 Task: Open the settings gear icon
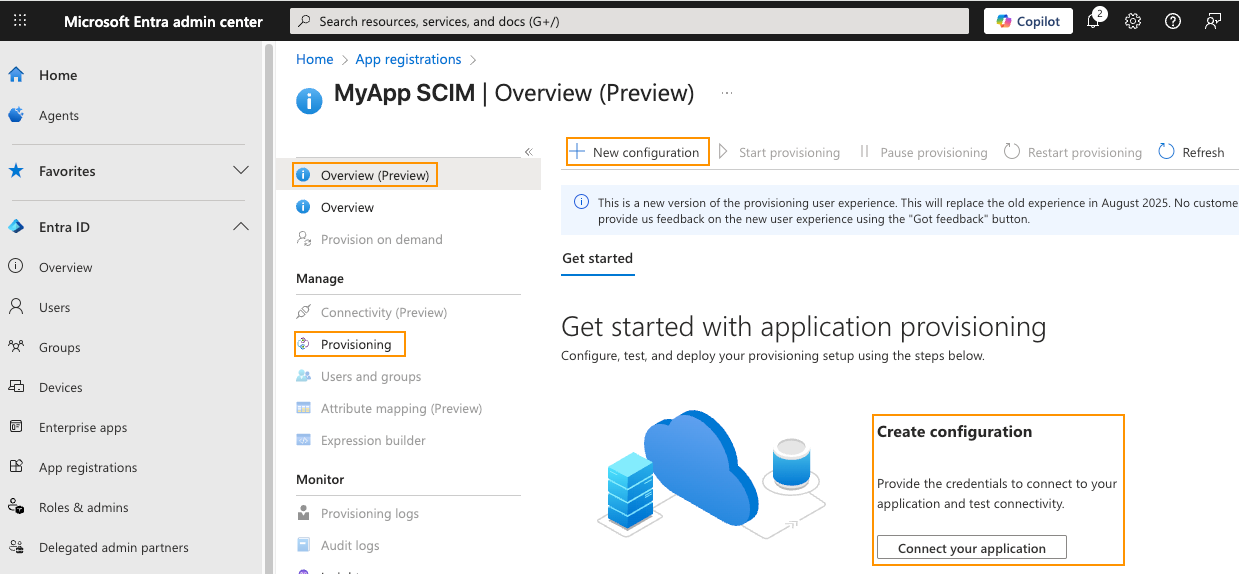(1133, 21)
